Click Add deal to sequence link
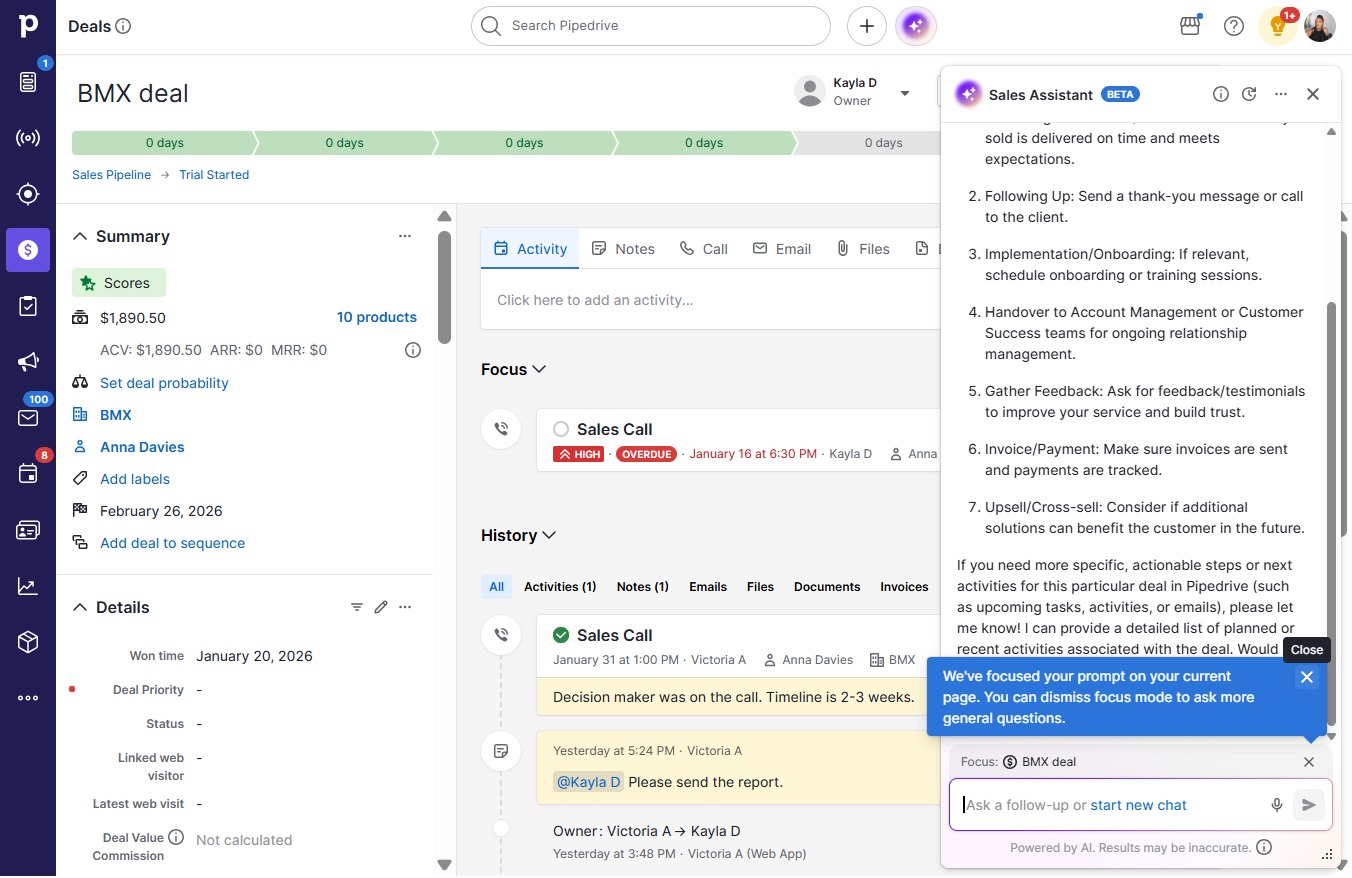The height and width of the screenshot is (878, 1352). pyautogui.click(x=172, y=543)
